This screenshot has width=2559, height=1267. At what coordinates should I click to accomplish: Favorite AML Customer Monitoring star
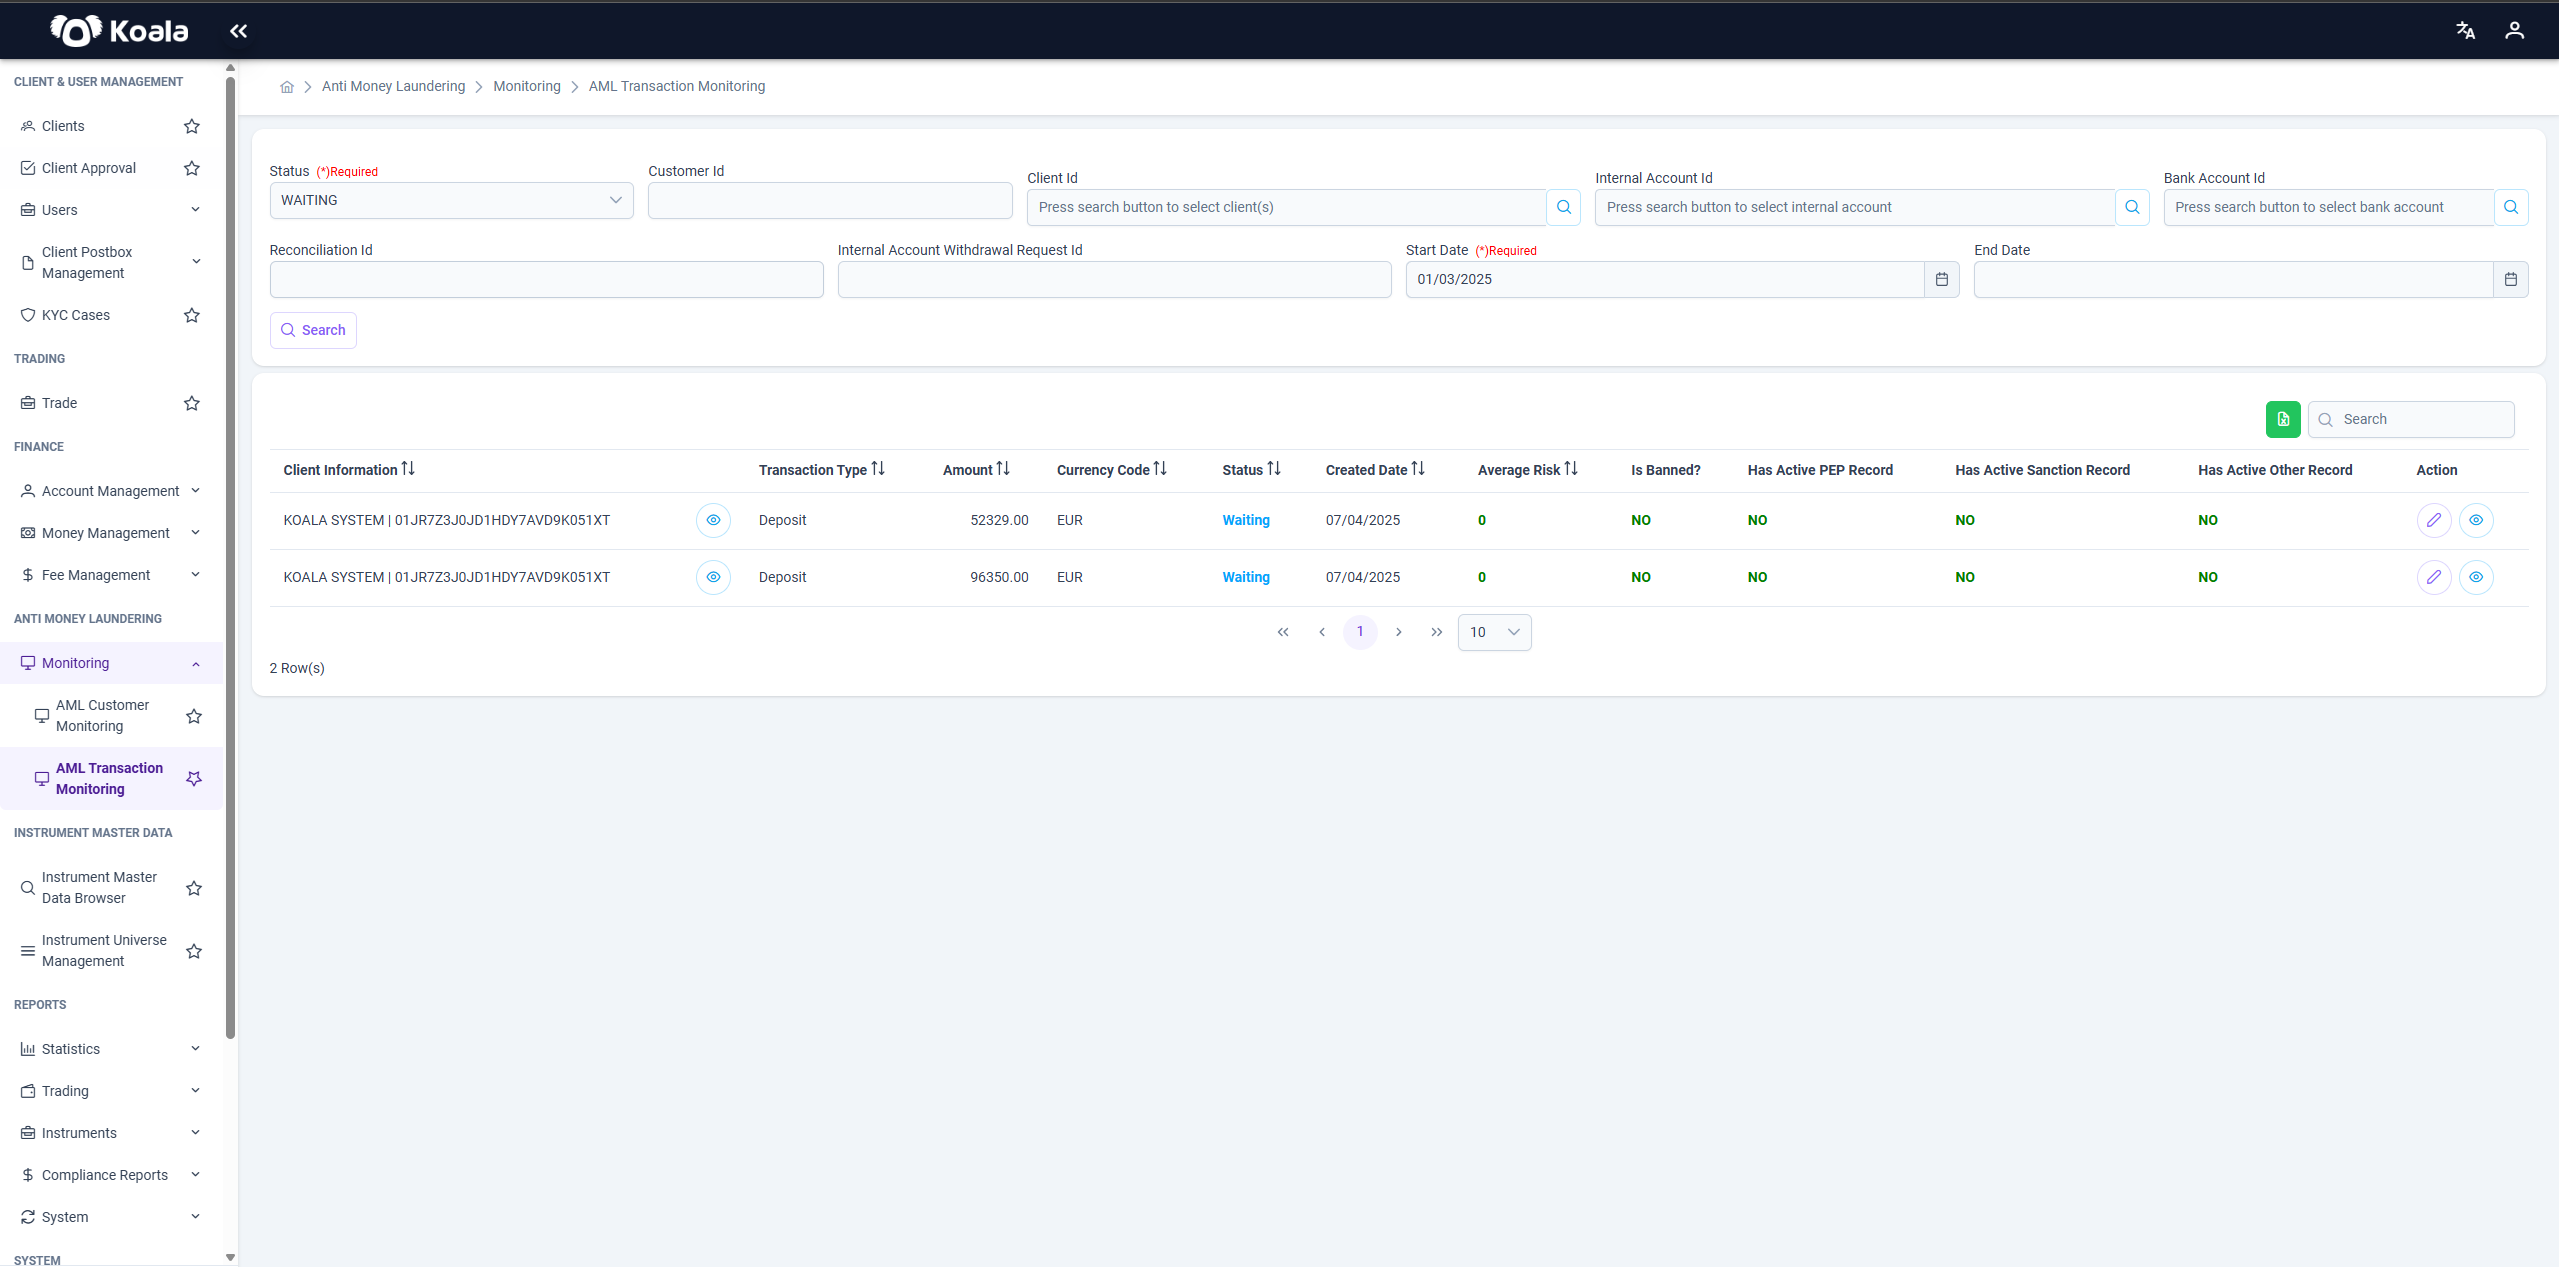[194, 716]
